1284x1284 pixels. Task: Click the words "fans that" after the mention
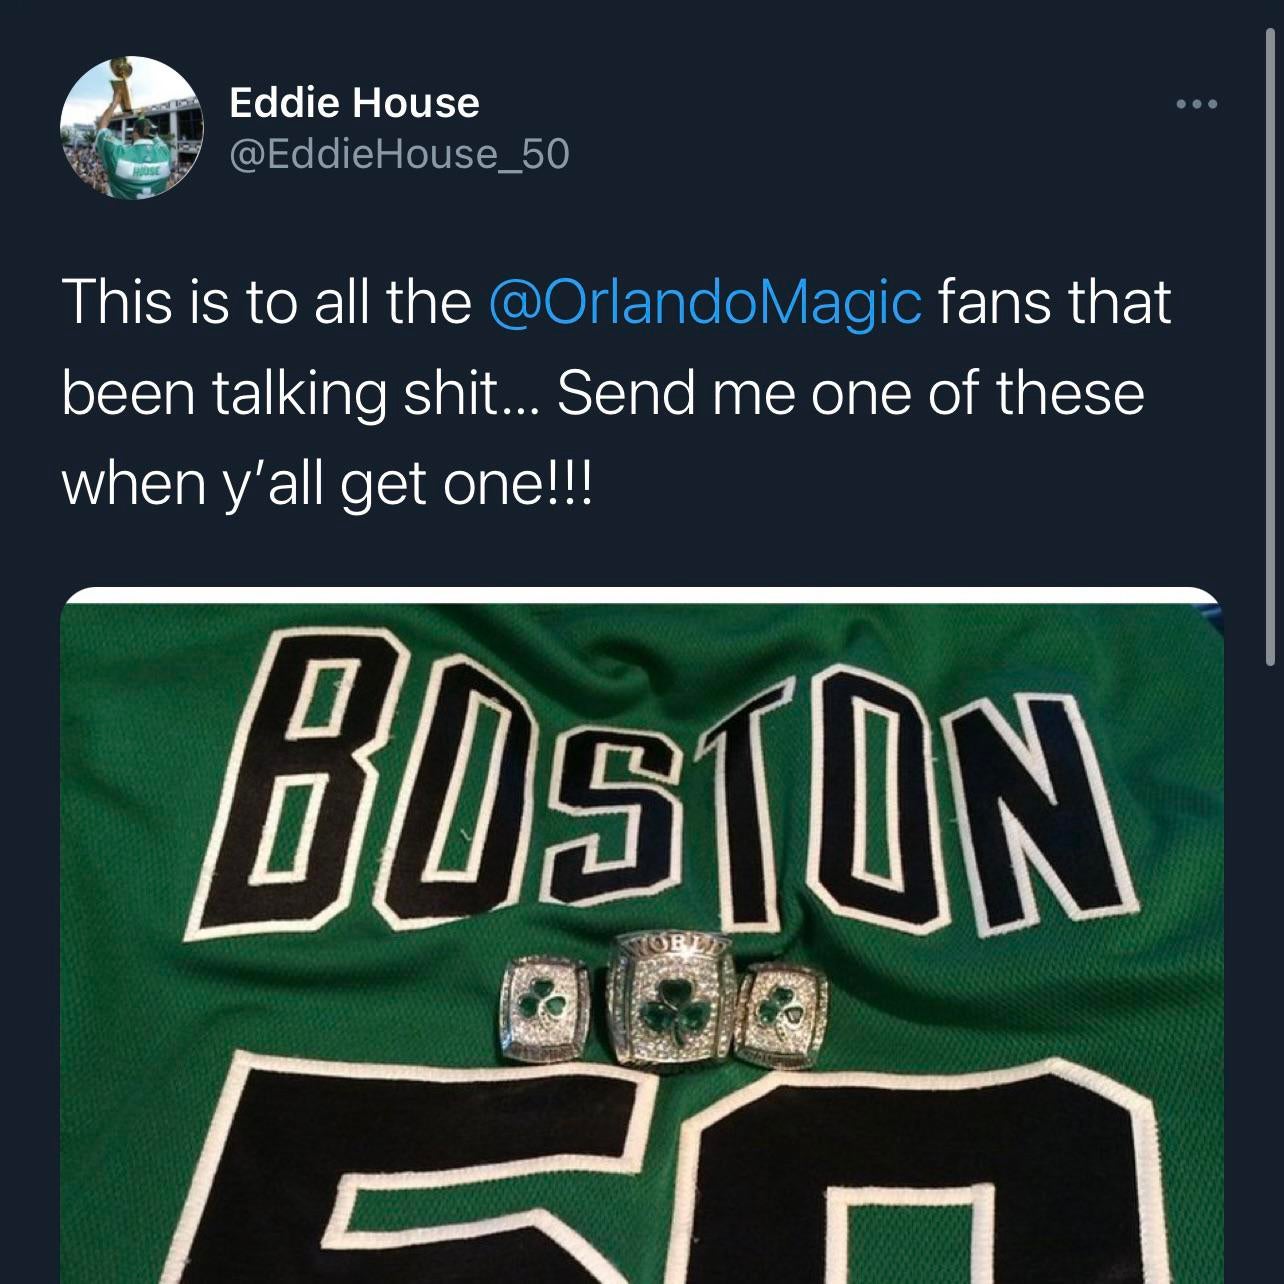click(1055, 302)
